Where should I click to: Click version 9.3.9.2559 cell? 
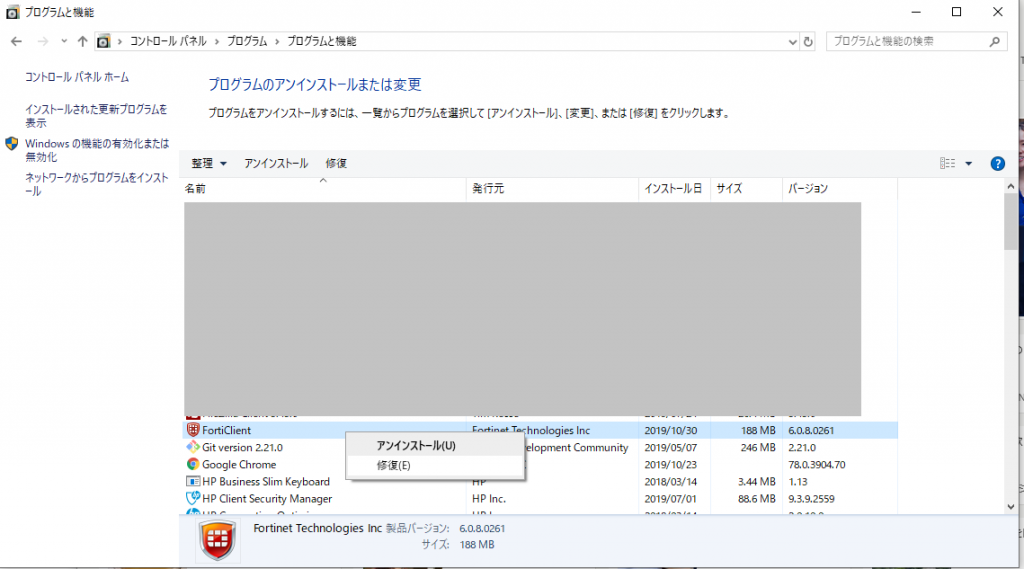811,498
